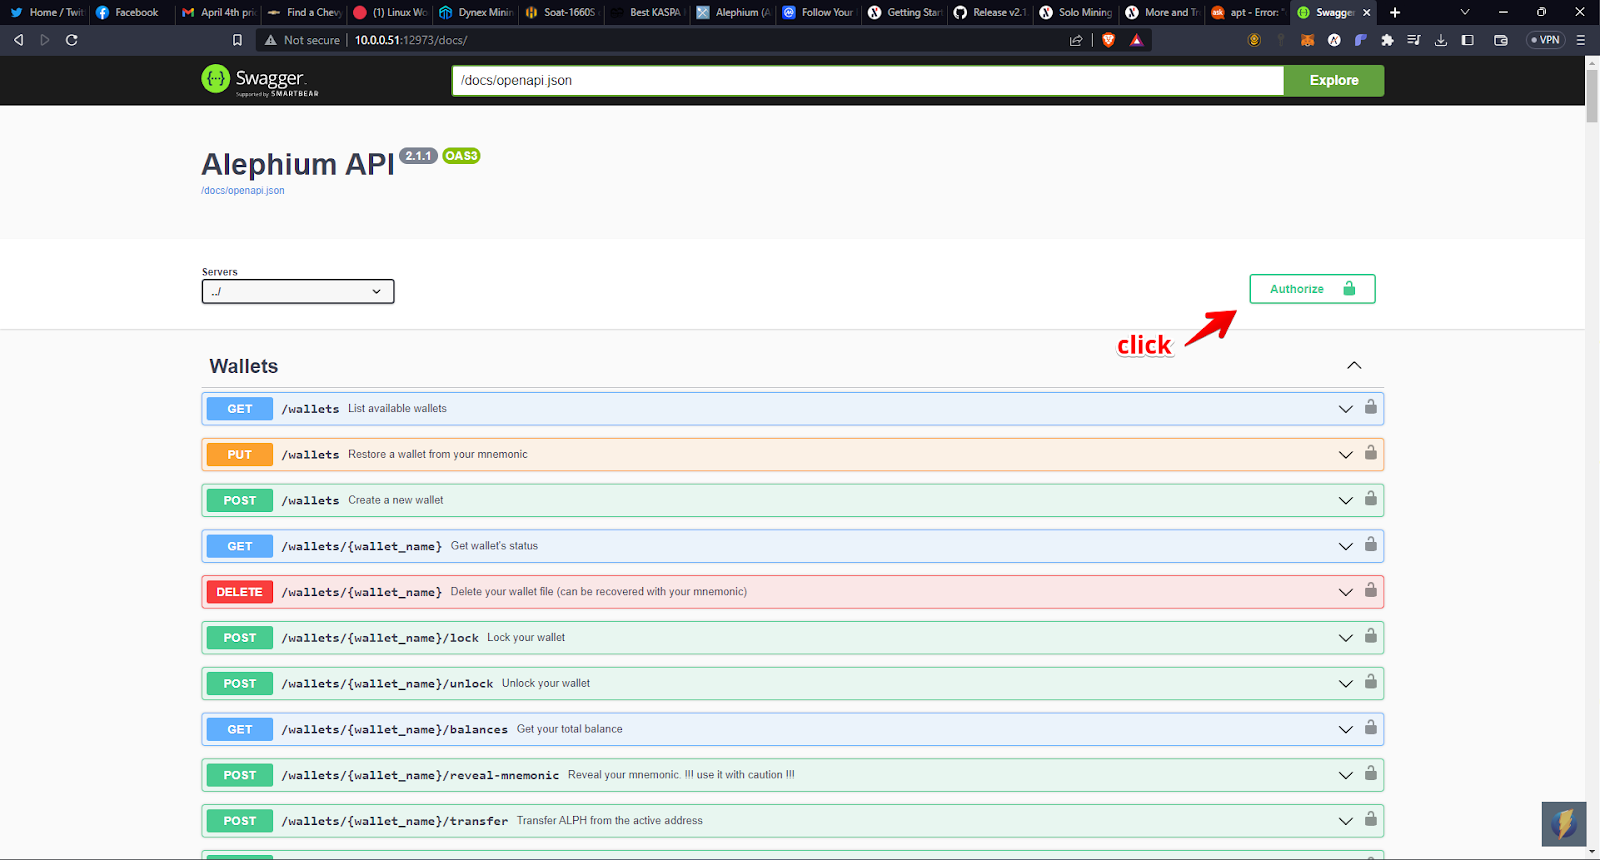Open the media playlist toolbar icon
Screen dimensions: 1600x860
[x=1414, y=40]
